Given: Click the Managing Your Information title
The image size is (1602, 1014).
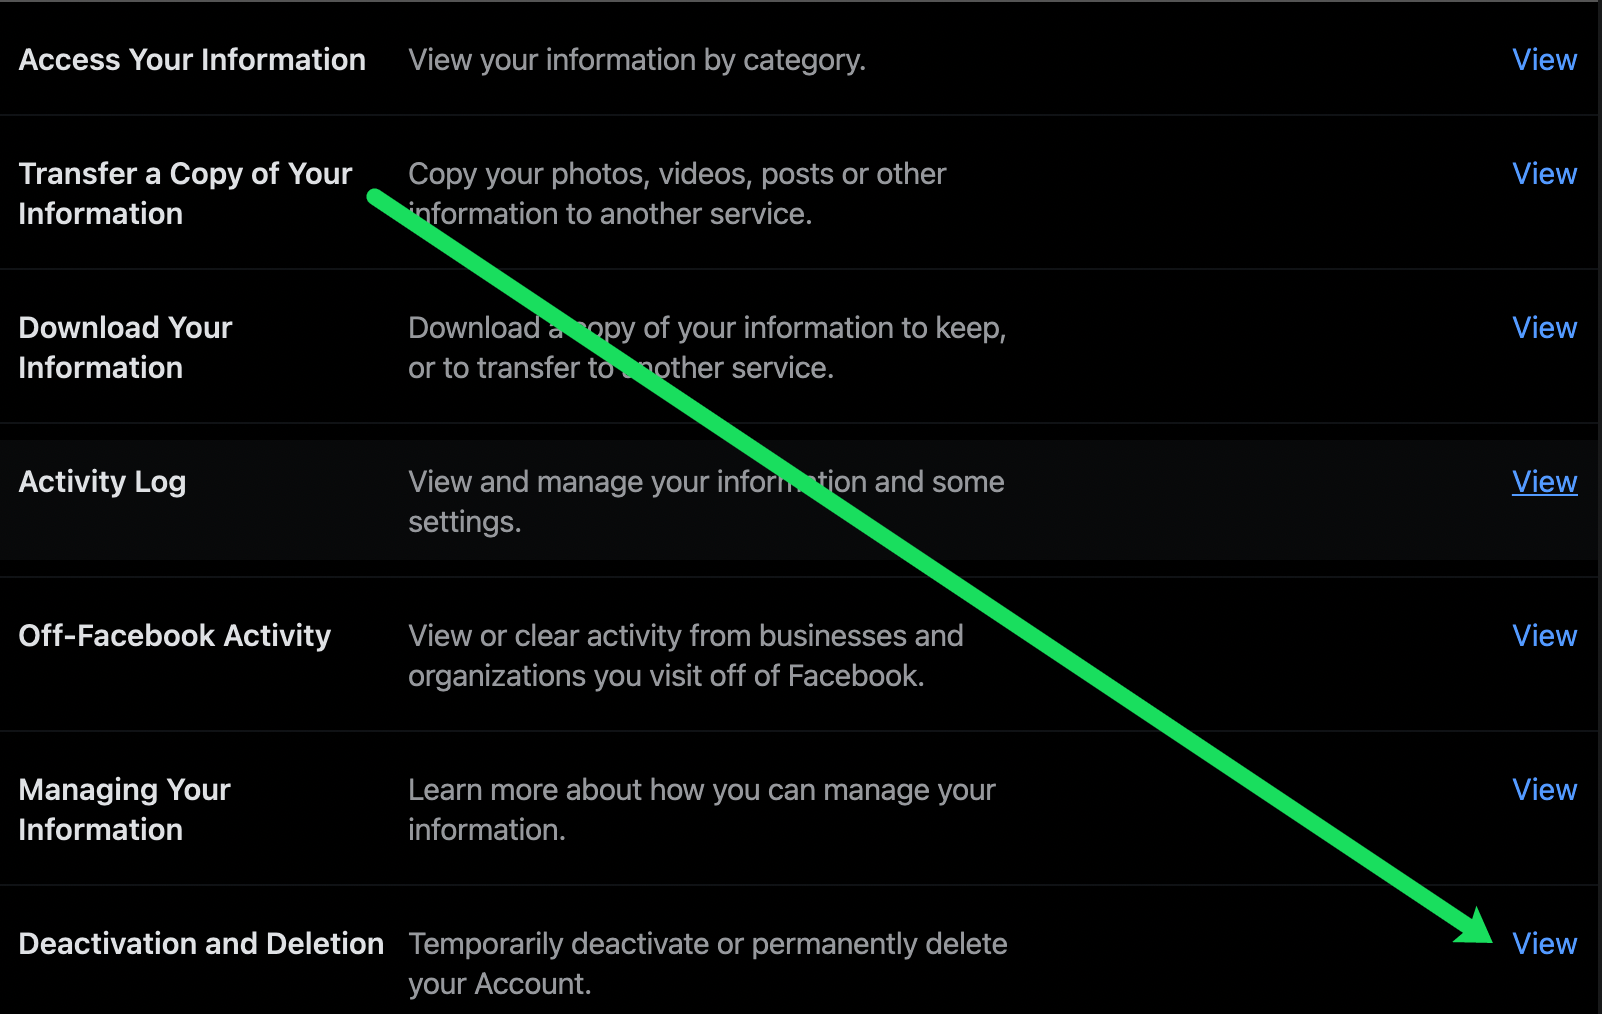Looking at the screenshot, I should click(x=124, y=810).
